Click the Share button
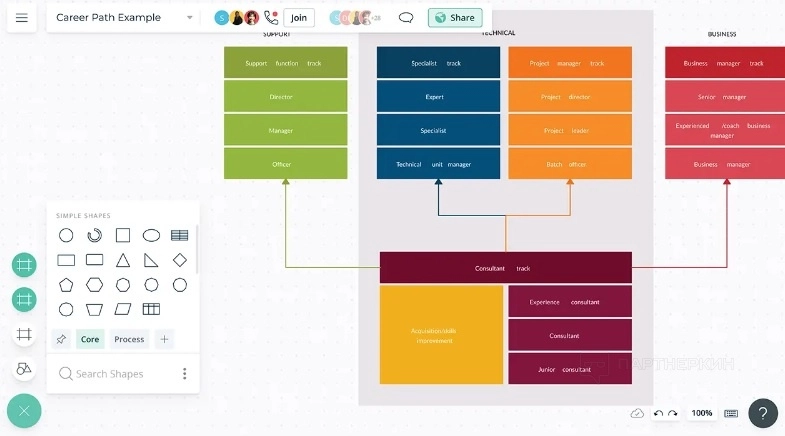 (x=455, y=18)
